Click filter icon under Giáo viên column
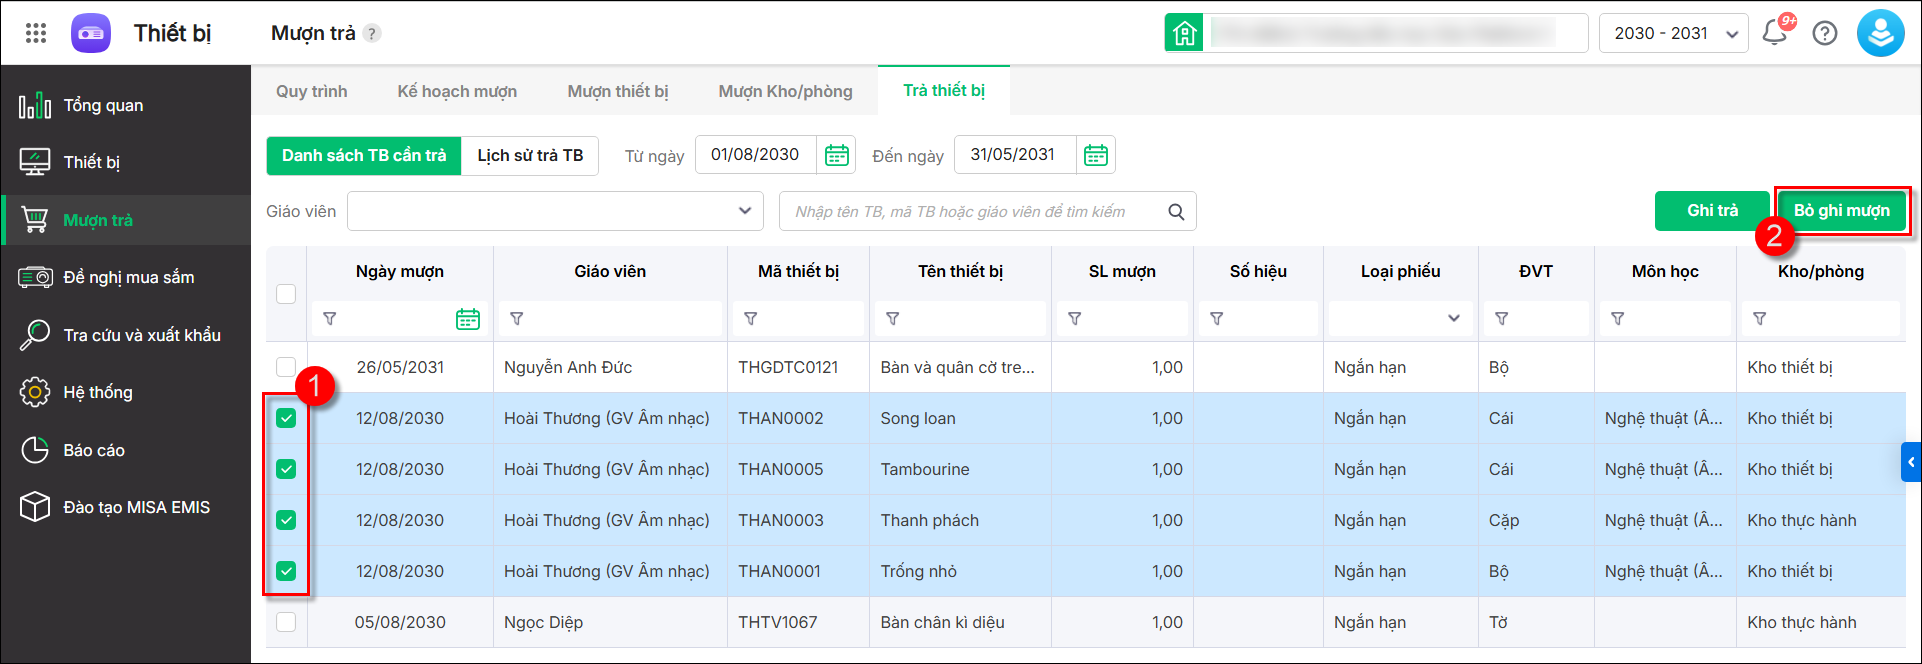The width and height of the screenshot is (1922, 664). (x=517, y=319)
